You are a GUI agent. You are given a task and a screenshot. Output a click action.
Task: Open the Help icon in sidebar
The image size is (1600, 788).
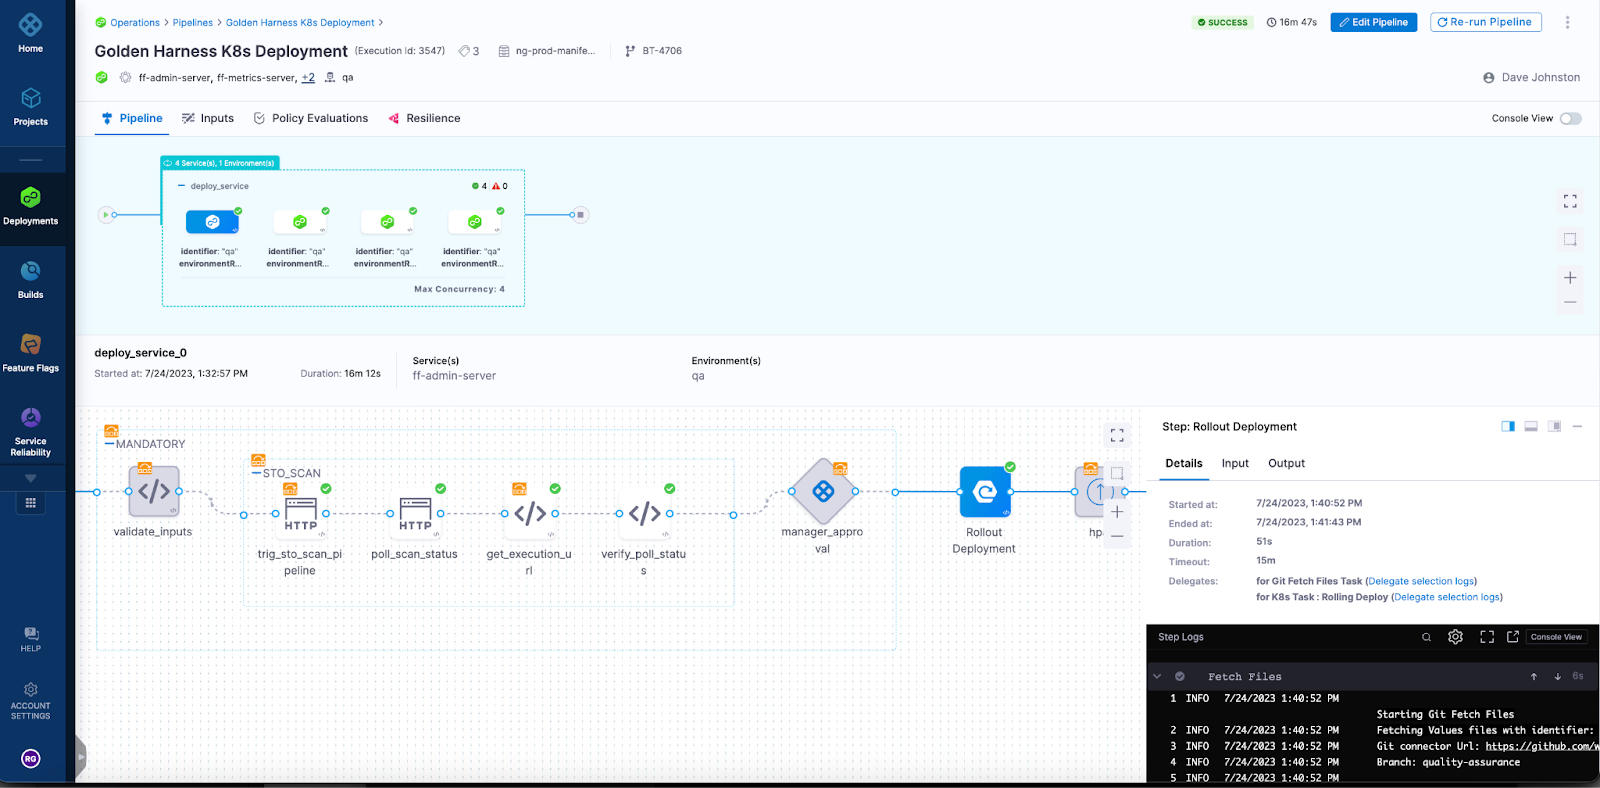pyautogui.click(x=31, y=639)
